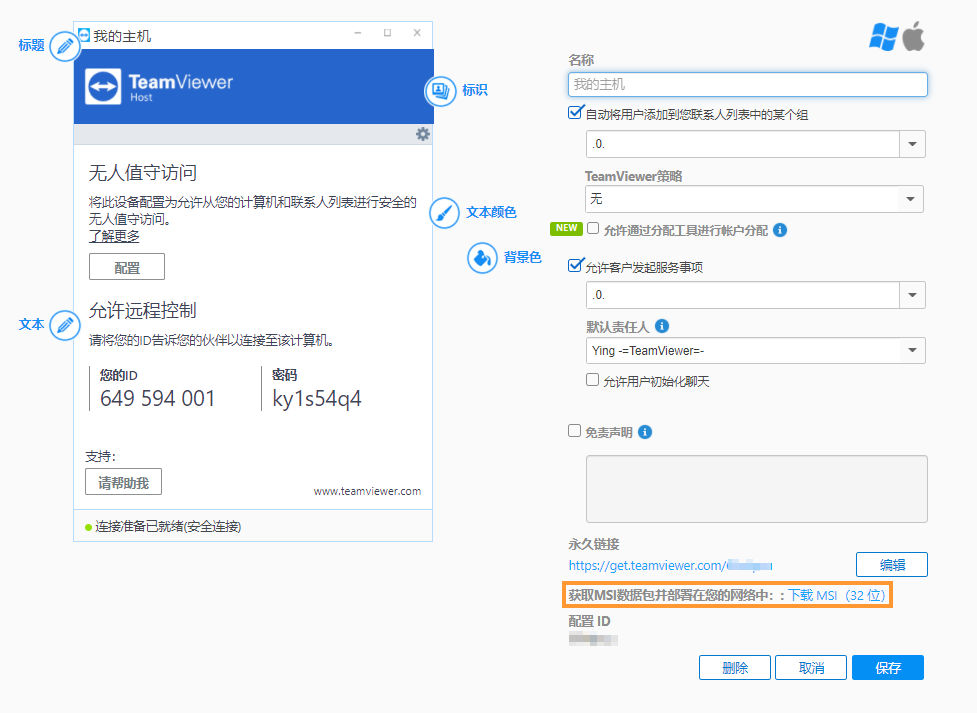Screen dimensions: 977x713
Task: Click the 名称 name input field
Action: click(748, 84)
